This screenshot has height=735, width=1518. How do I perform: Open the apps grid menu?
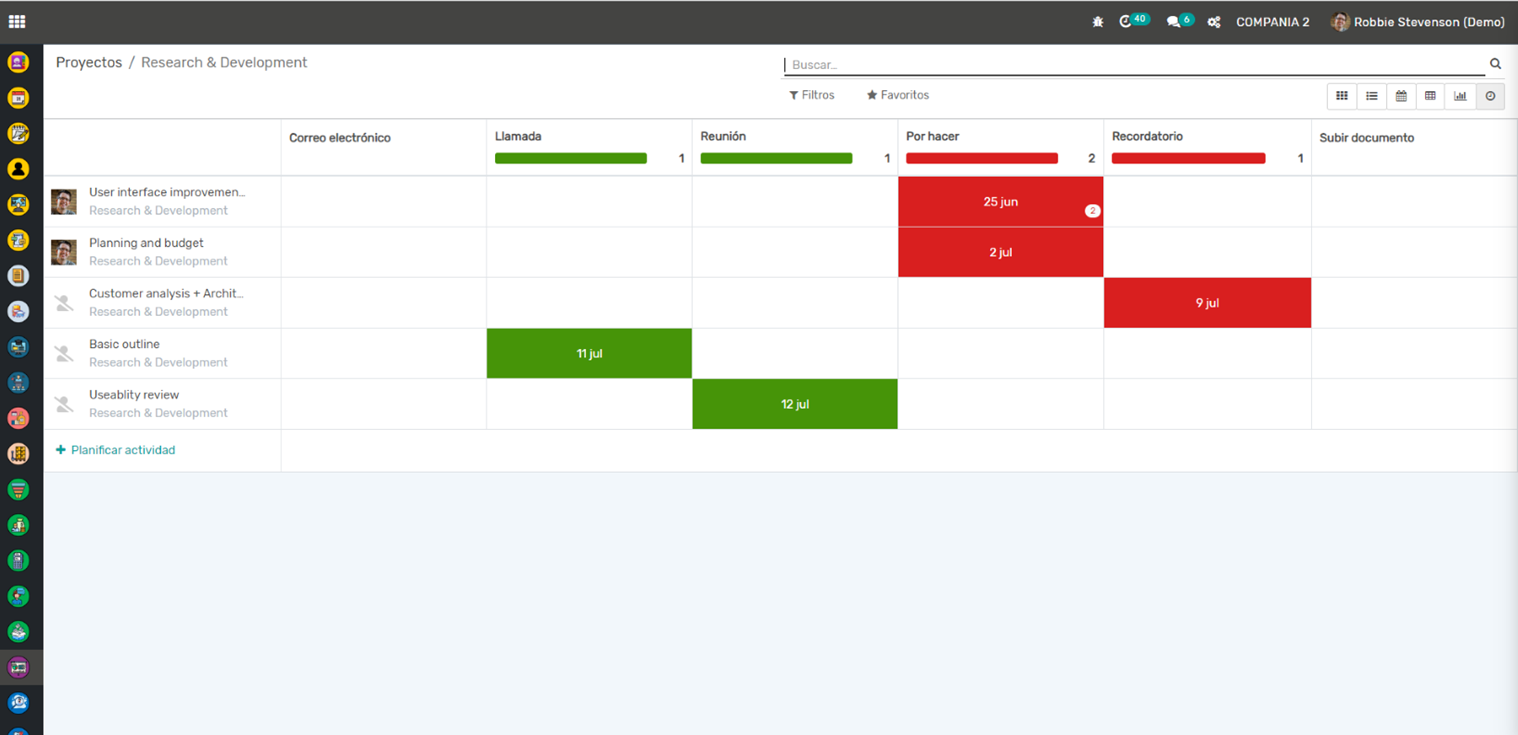17,21
